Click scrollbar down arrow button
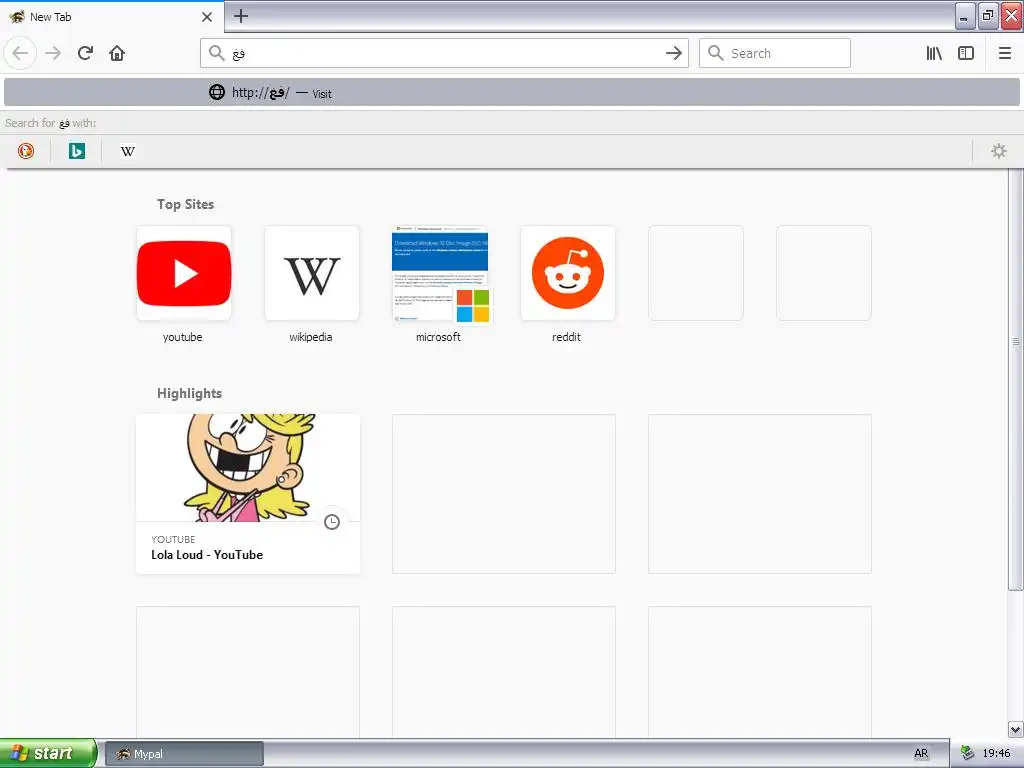1024x768 pixels. click(x=1016, y=729)
